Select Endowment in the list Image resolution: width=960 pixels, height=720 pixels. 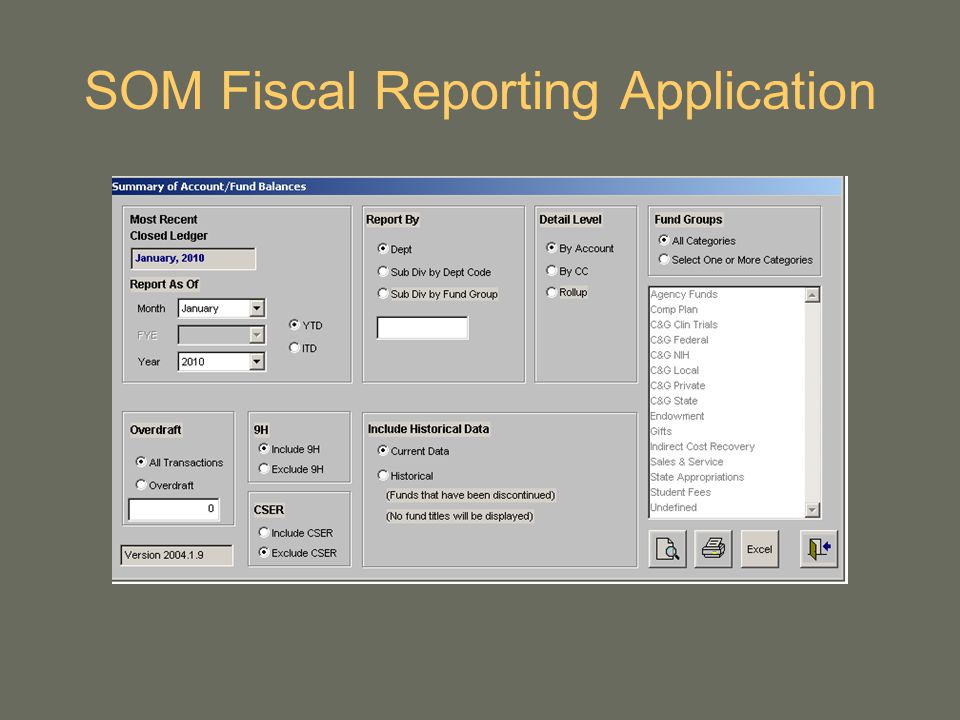(x=727, y=416)
